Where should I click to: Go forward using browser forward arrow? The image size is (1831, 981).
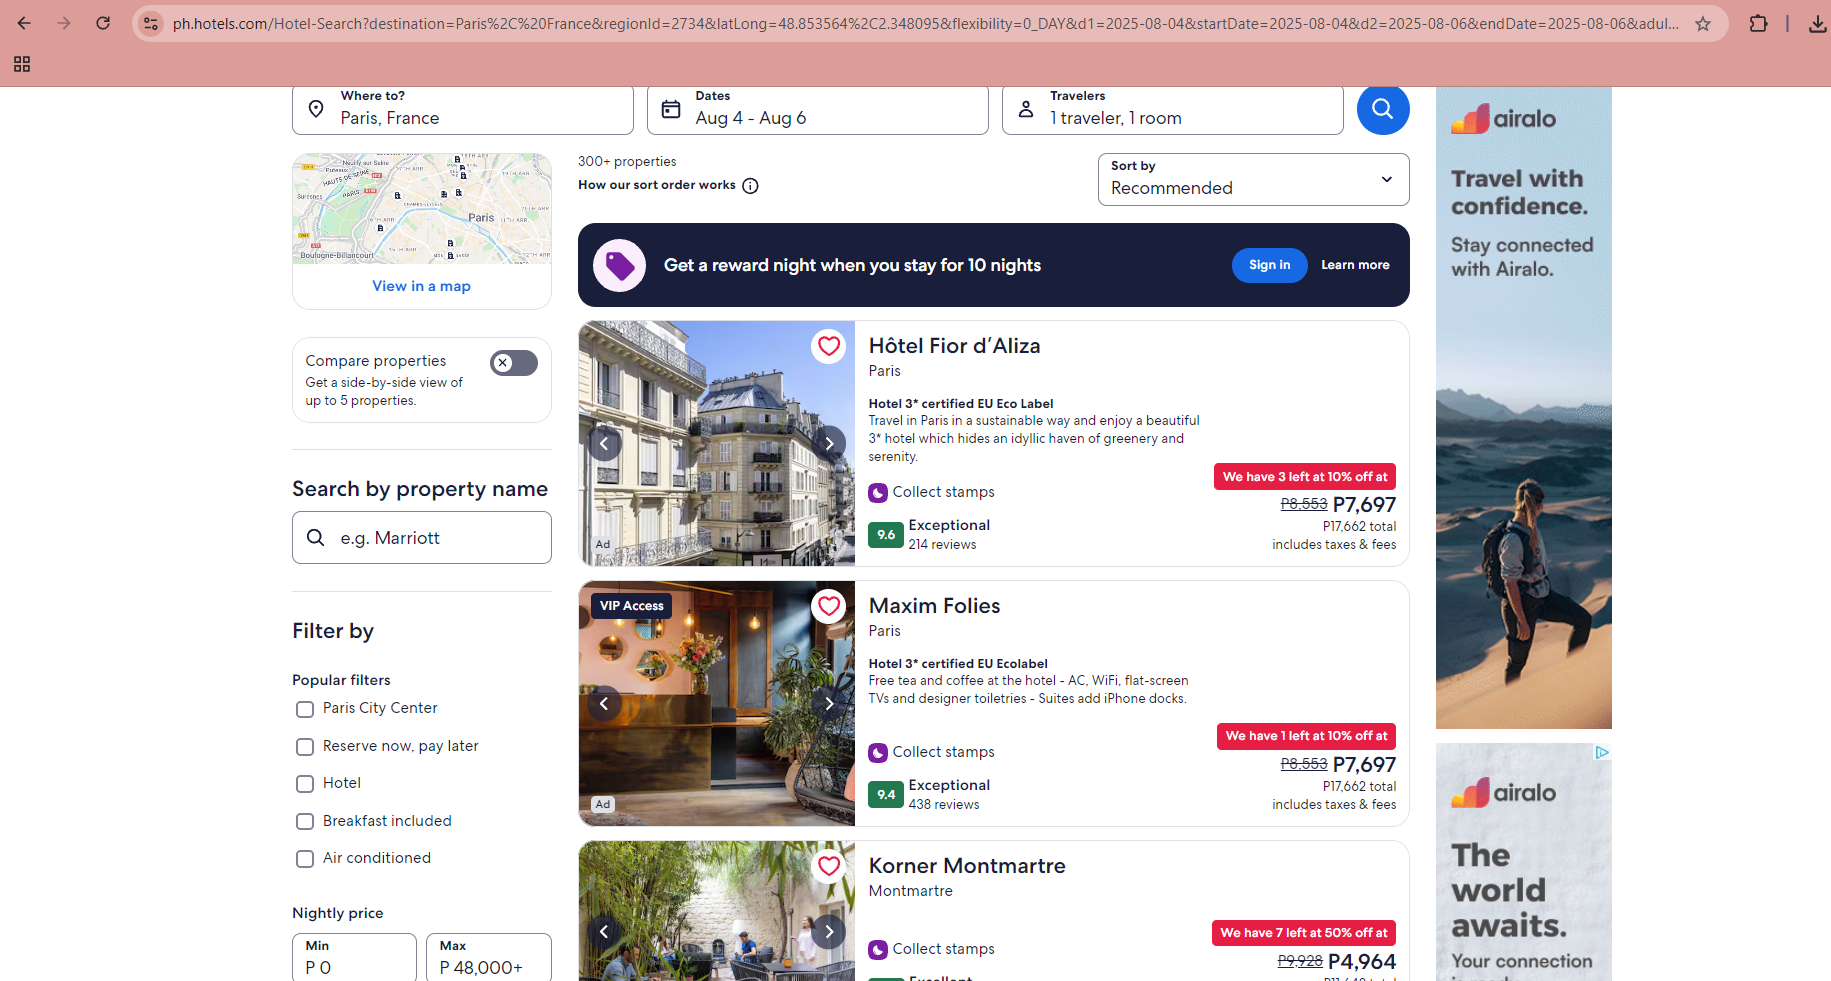click(x=64, y=23)
